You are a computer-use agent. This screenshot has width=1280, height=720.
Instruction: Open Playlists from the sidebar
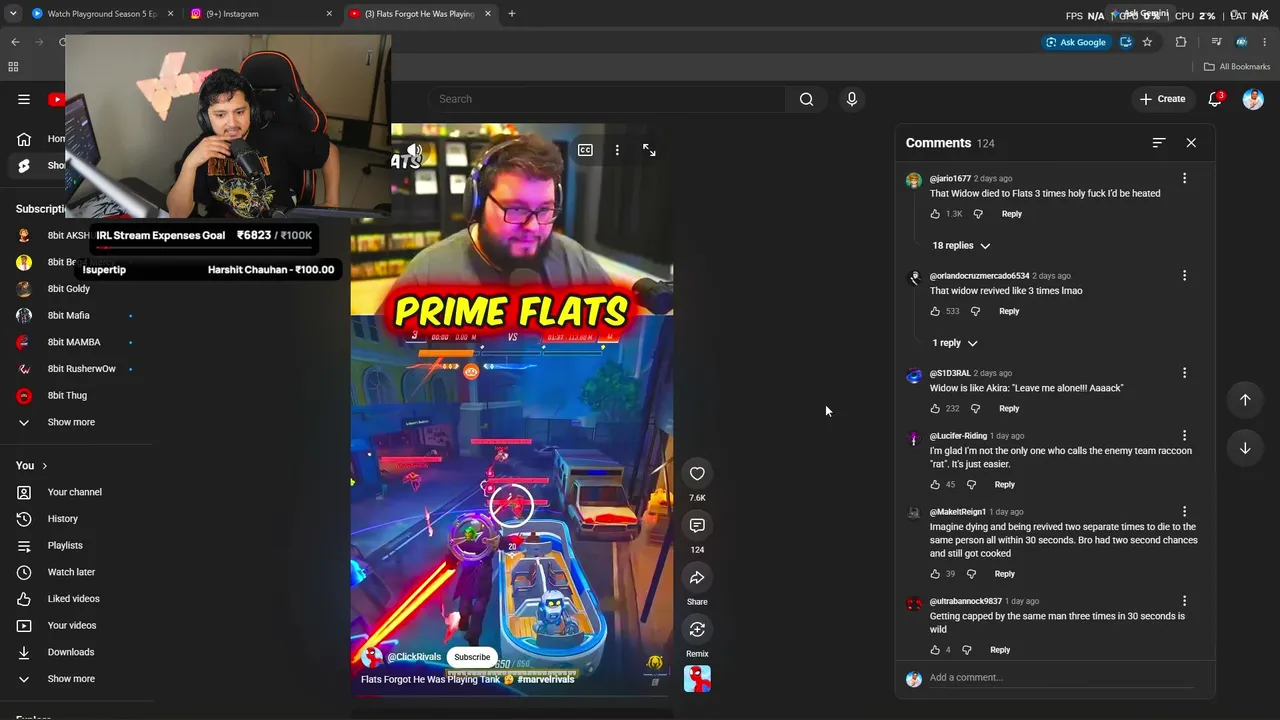(x=65, y=545)
